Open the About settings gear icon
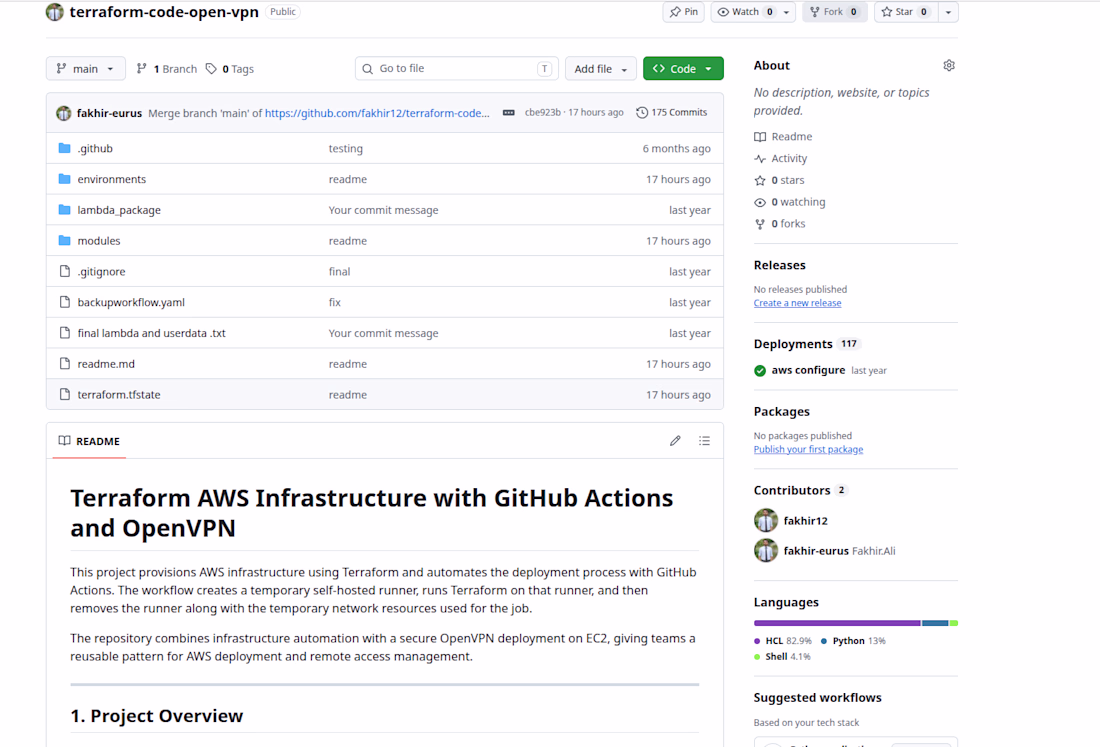Image resolution: width=1100 pixels, height=747 pixels. [x=948, y=65]
